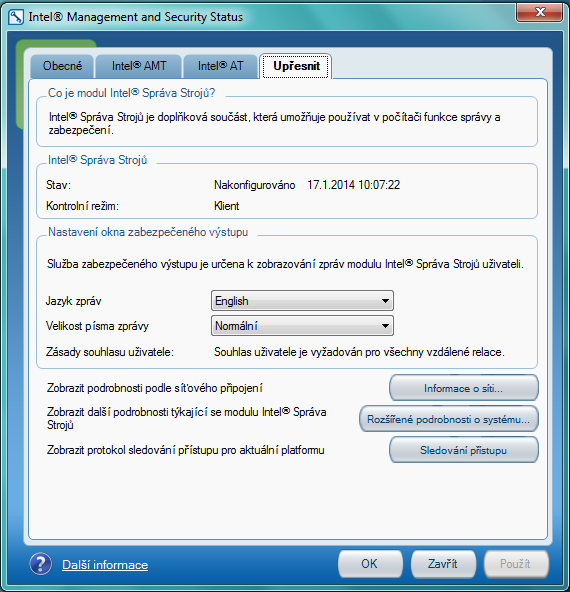
Task: Open the Intel® AMT tab
Action: (x=139, y=66)
